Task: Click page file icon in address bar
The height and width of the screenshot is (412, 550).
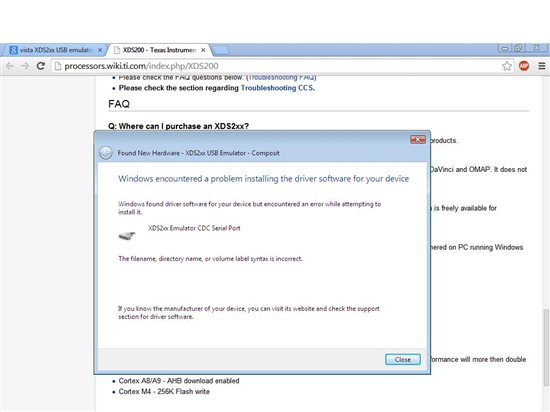Action: (x=58, y=66)
